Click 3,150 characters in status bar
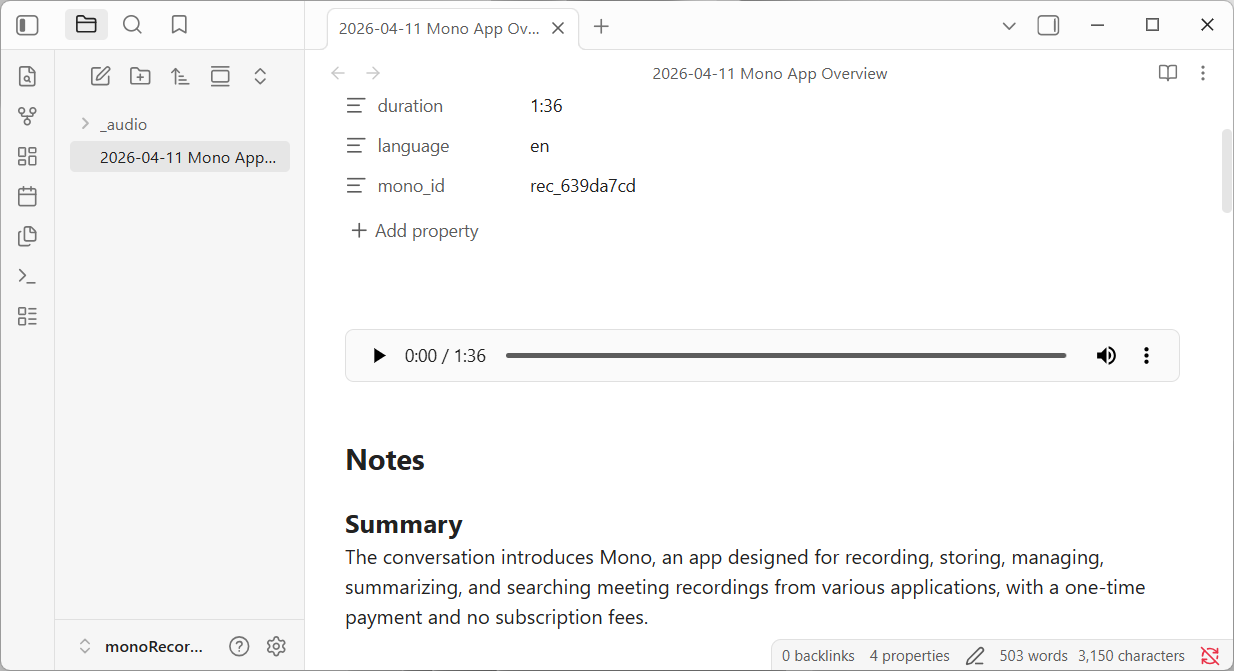Screen dimensions: 1234x671 (1131, 656)
